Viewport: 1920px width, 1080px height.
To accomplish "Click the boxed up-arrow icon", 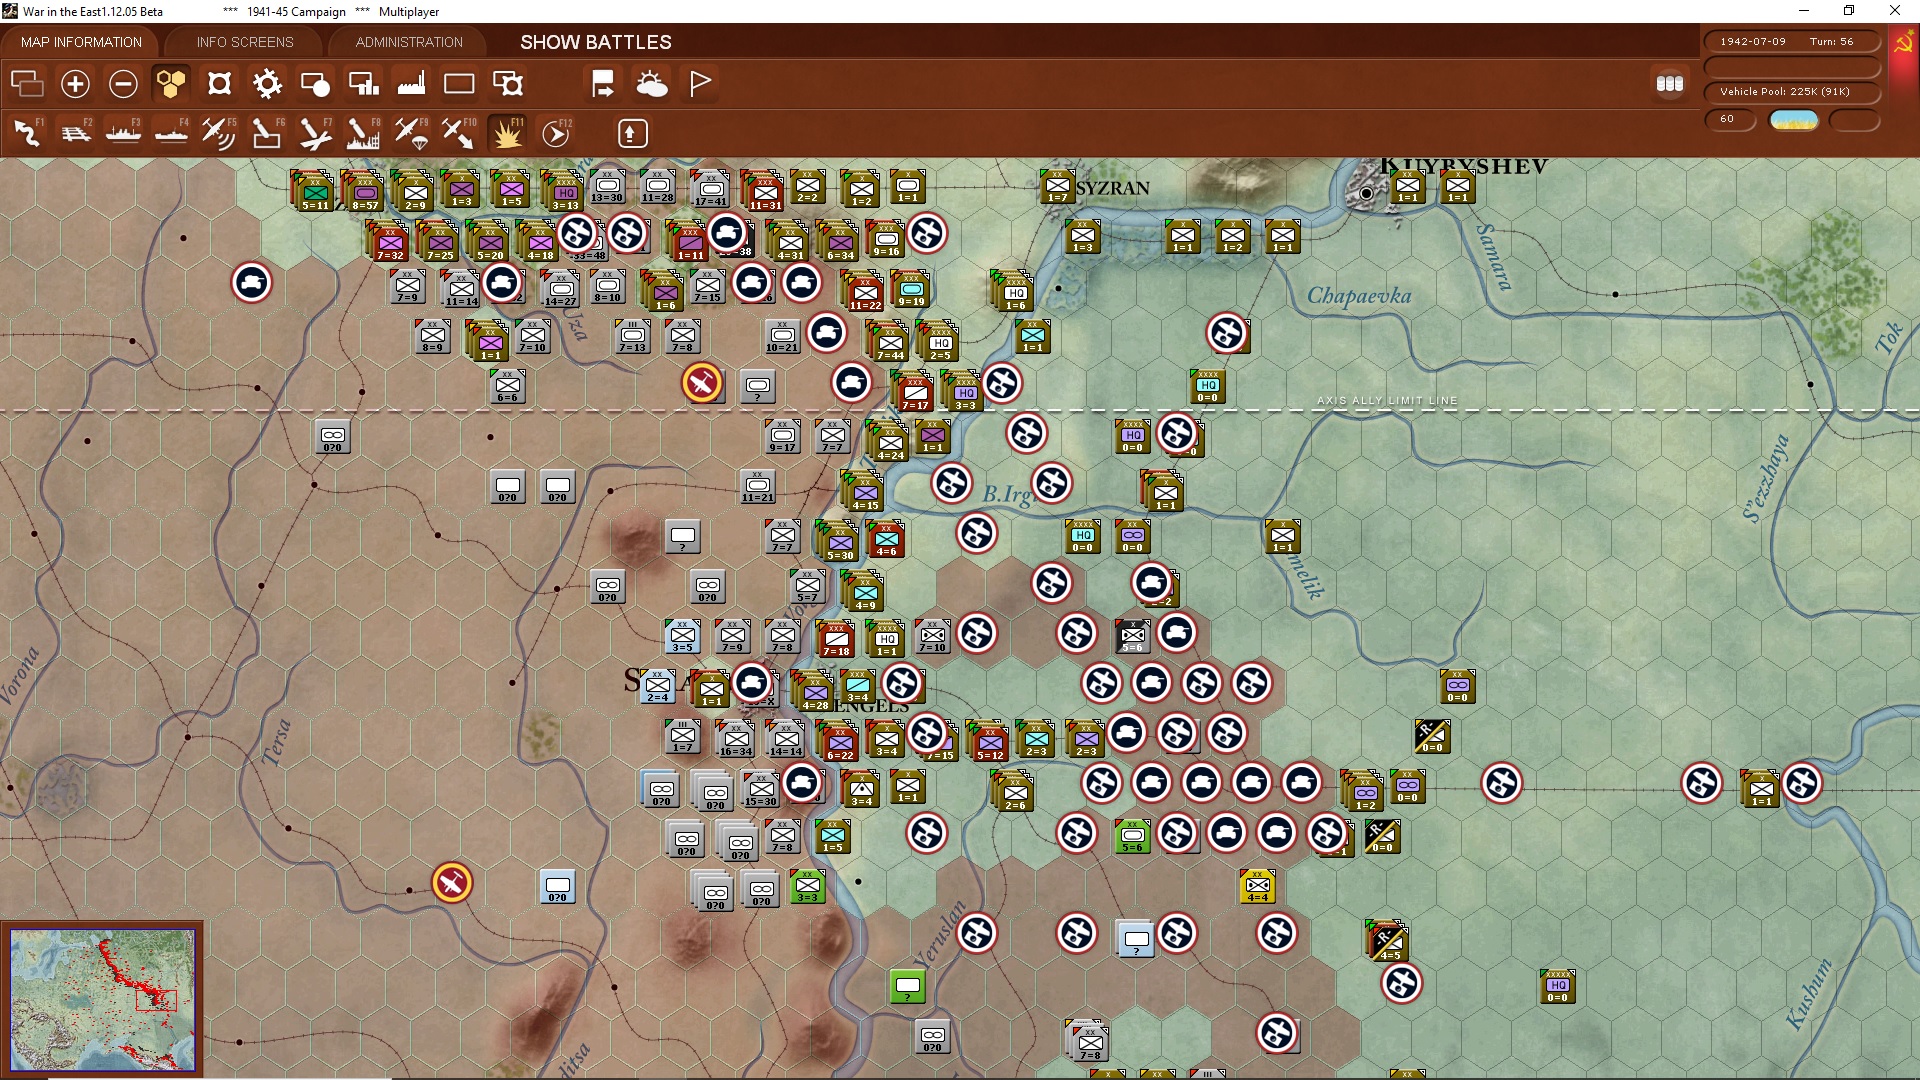I will coord(631,133).
